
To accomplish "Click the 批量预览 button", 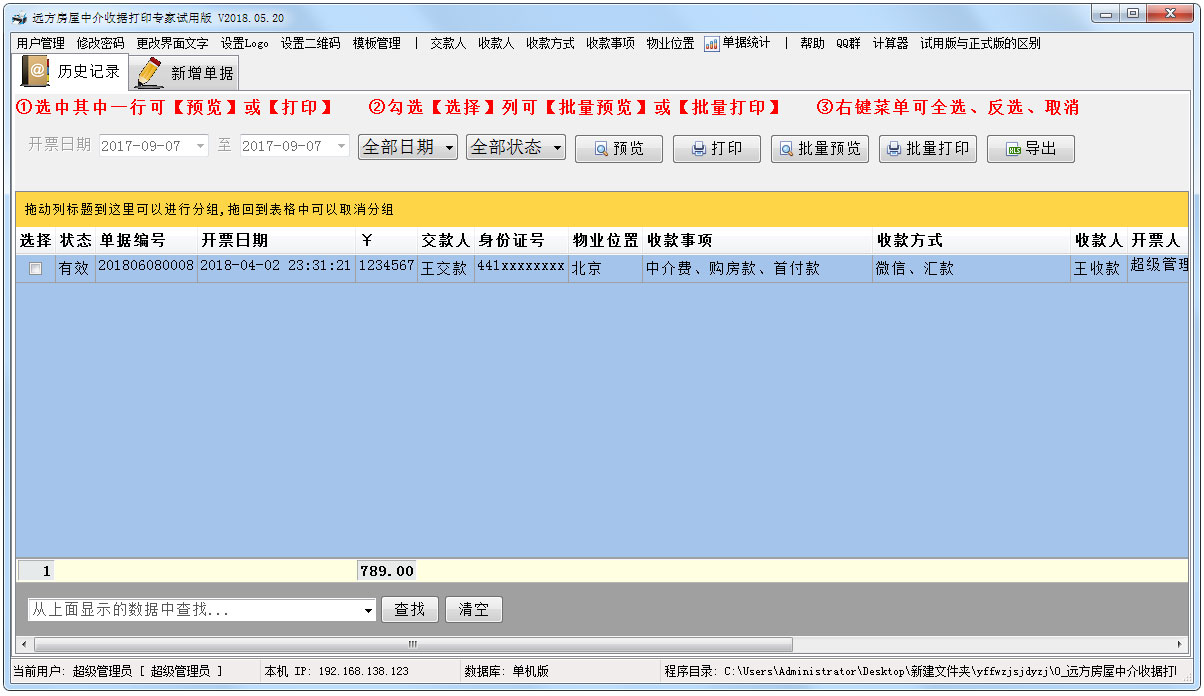I will coord(819,149).
